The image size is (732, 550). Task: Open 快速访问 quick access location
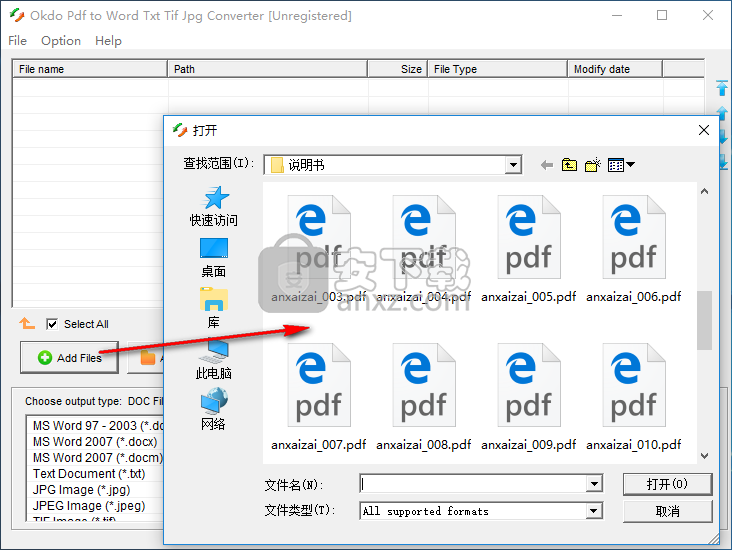[x=214, y=206]
